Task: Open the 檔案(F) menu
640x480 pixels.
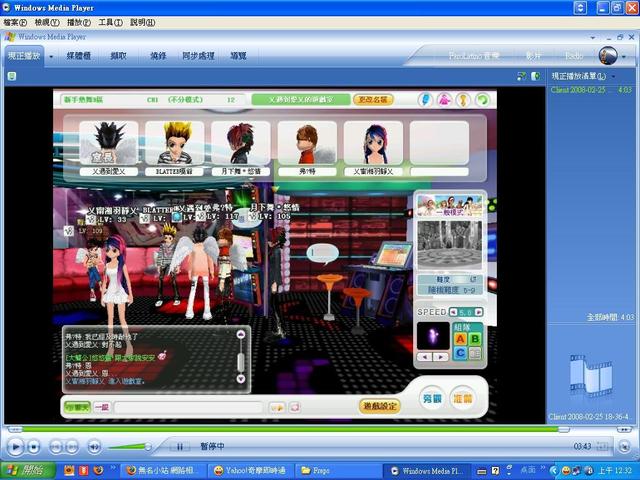Action: point(15,22)
